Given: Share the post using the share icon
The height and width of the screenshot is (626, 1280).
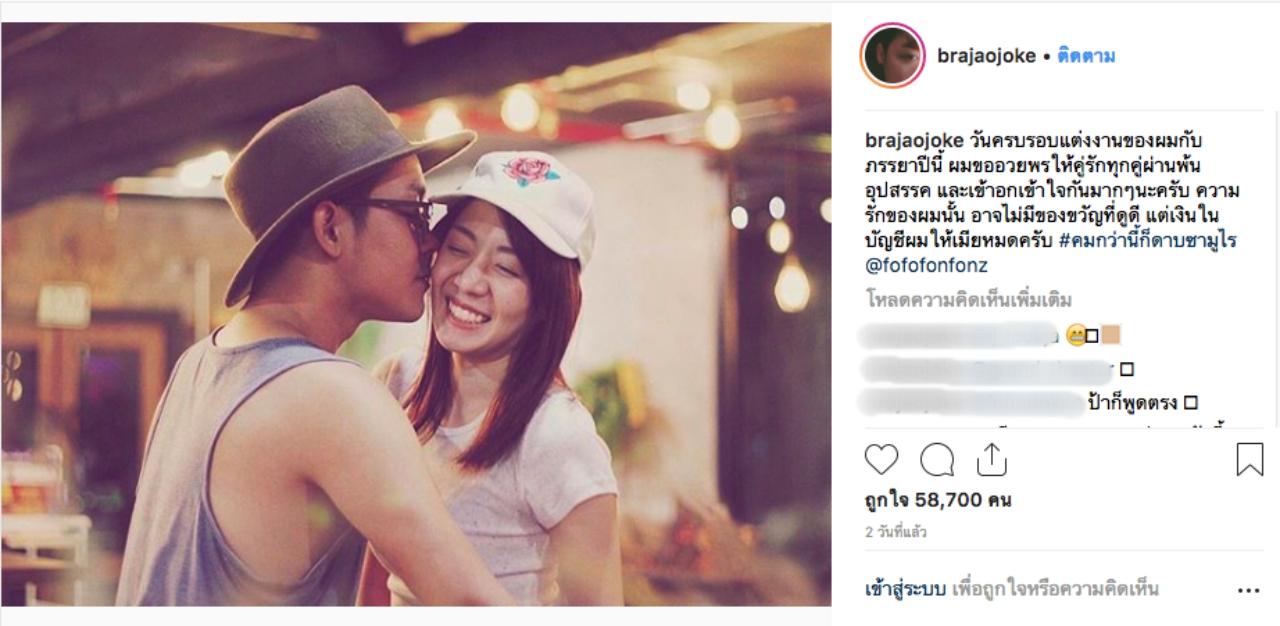Looking at the screenshot, I should (991, 458).
